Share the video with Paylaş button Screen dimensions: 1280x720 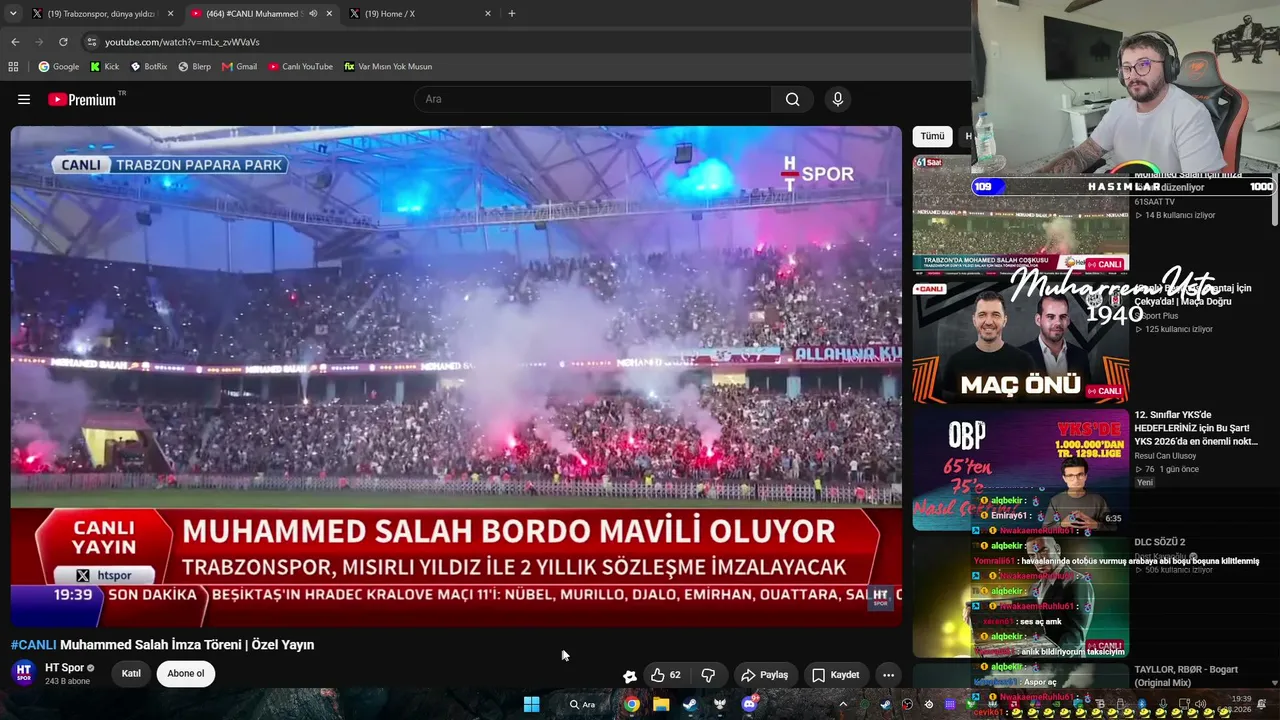764,675
